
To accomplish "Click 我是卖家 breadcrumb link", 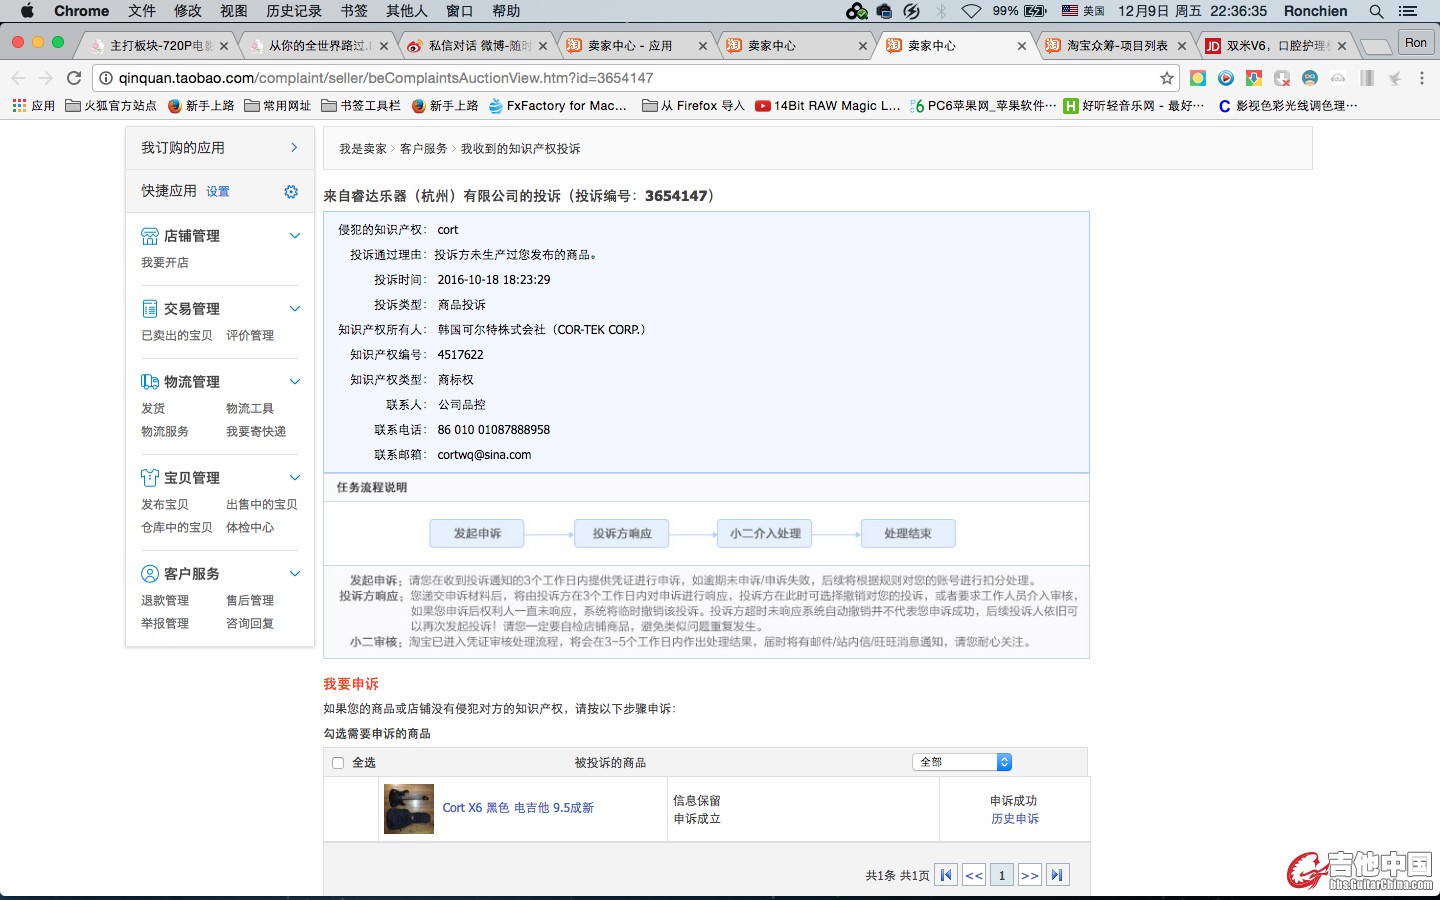I will (363, 149).
